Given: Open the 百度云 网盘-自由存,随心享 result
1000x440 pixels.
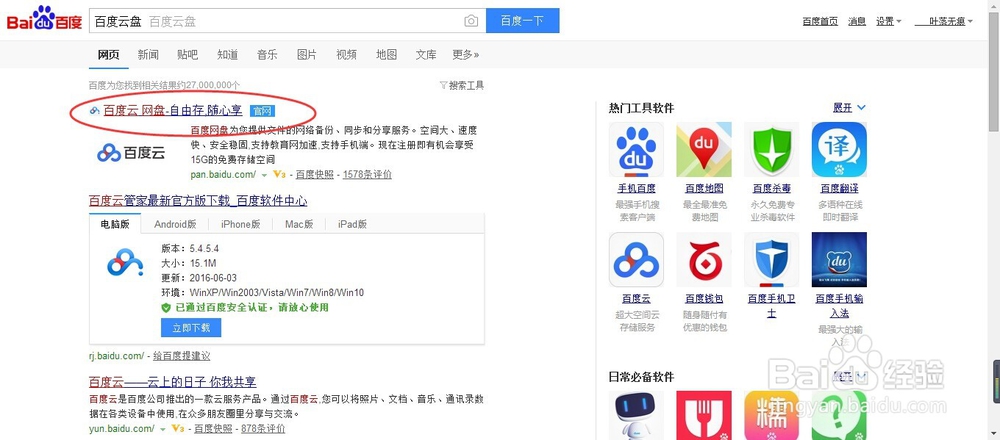Looking at the screenshot, I should [173, 111].
